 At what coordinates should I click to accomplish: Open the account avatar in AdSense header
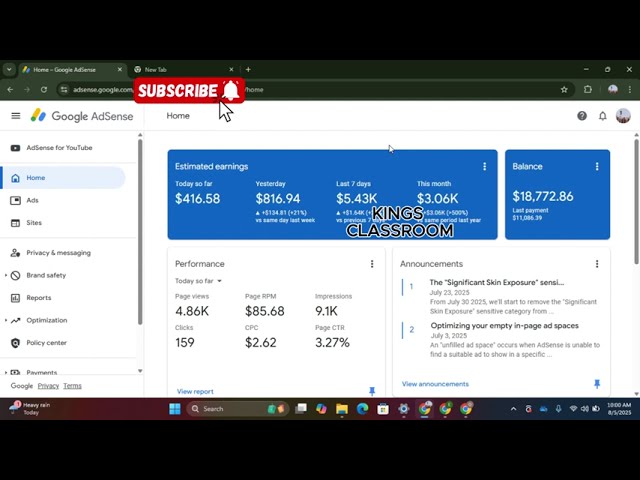(623, 116)
